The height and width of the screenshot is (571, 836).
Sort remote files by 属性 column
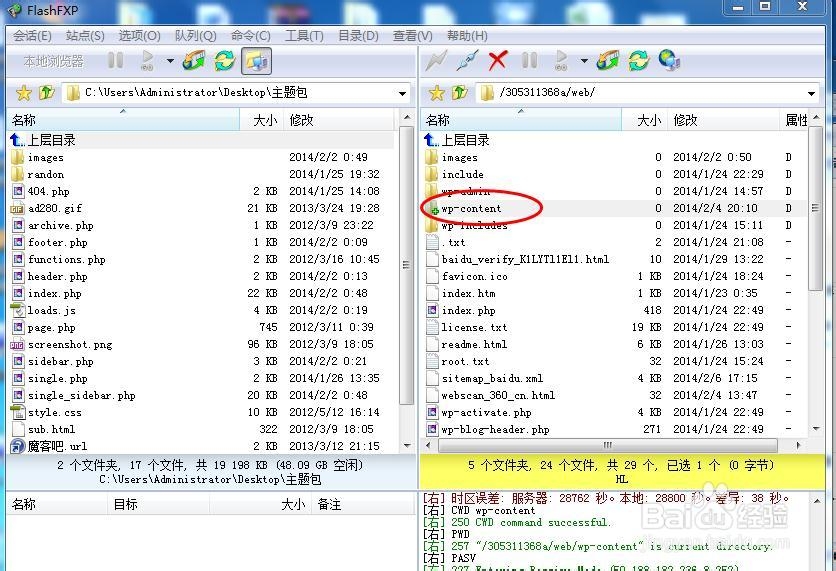[795, 120]
